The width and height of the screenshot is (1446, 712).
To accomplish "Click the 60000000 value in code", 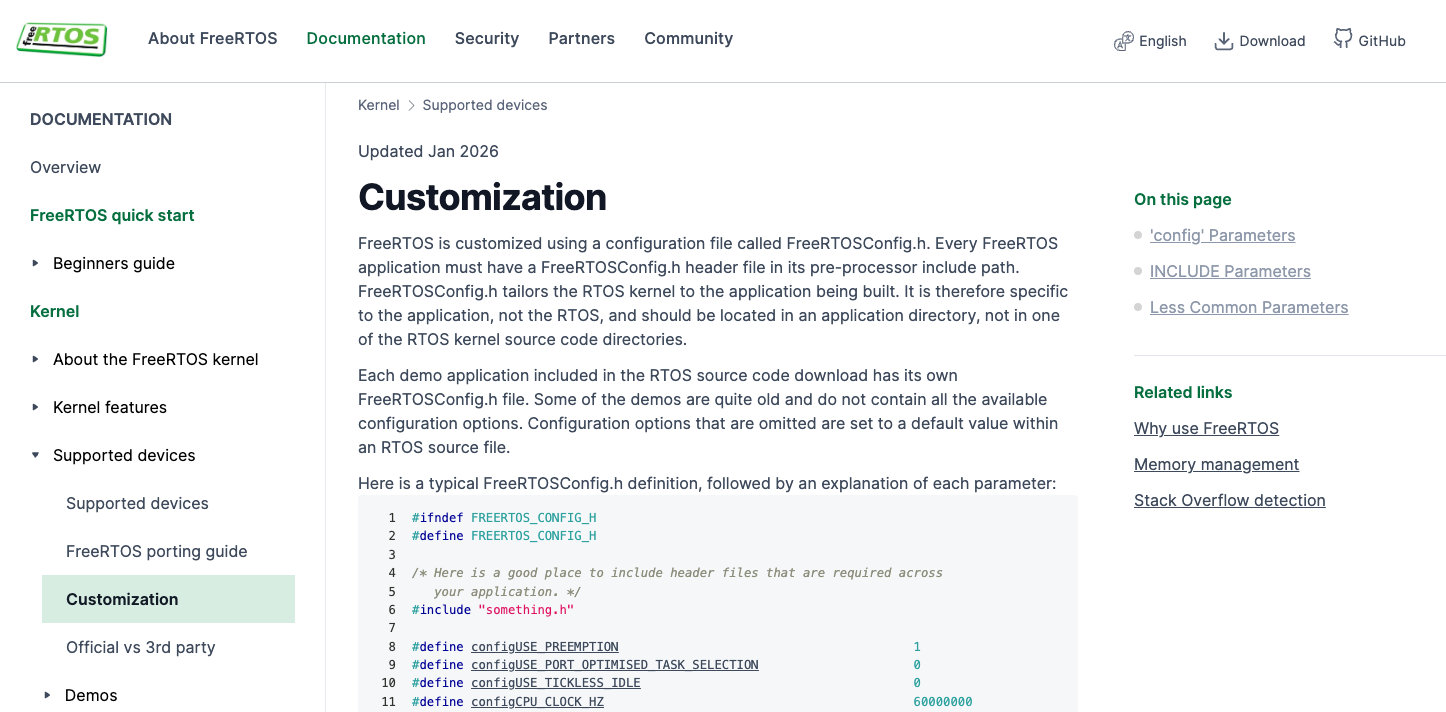I will click(x=943, y=702).
